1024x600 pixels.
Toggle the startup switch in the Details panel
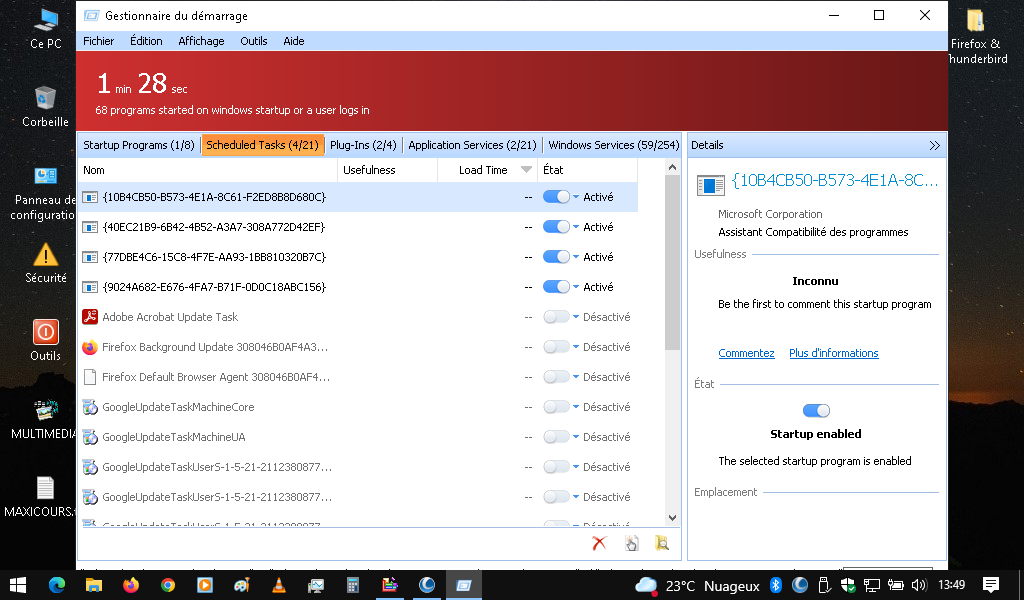[816, 410]
